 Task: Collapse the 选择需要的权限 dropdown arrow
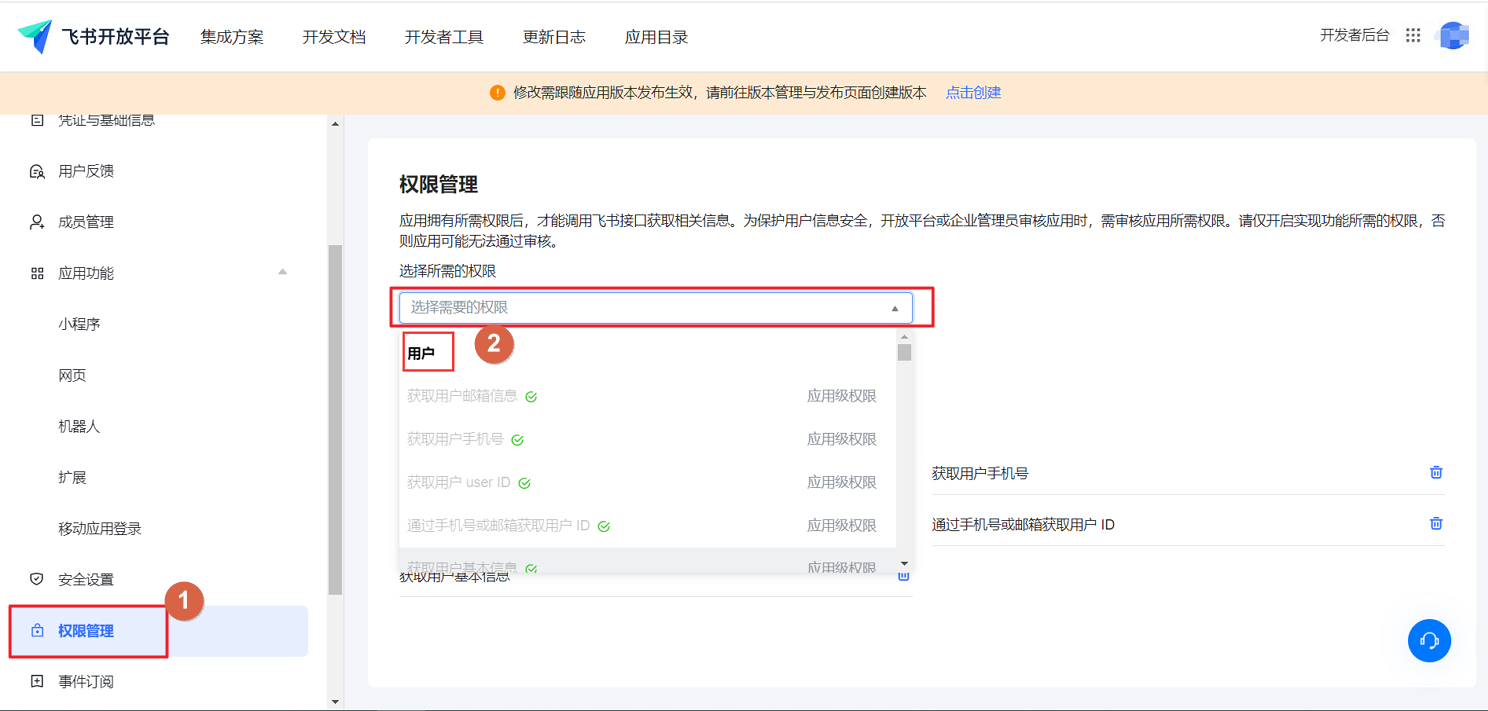[x=895, y=309]
